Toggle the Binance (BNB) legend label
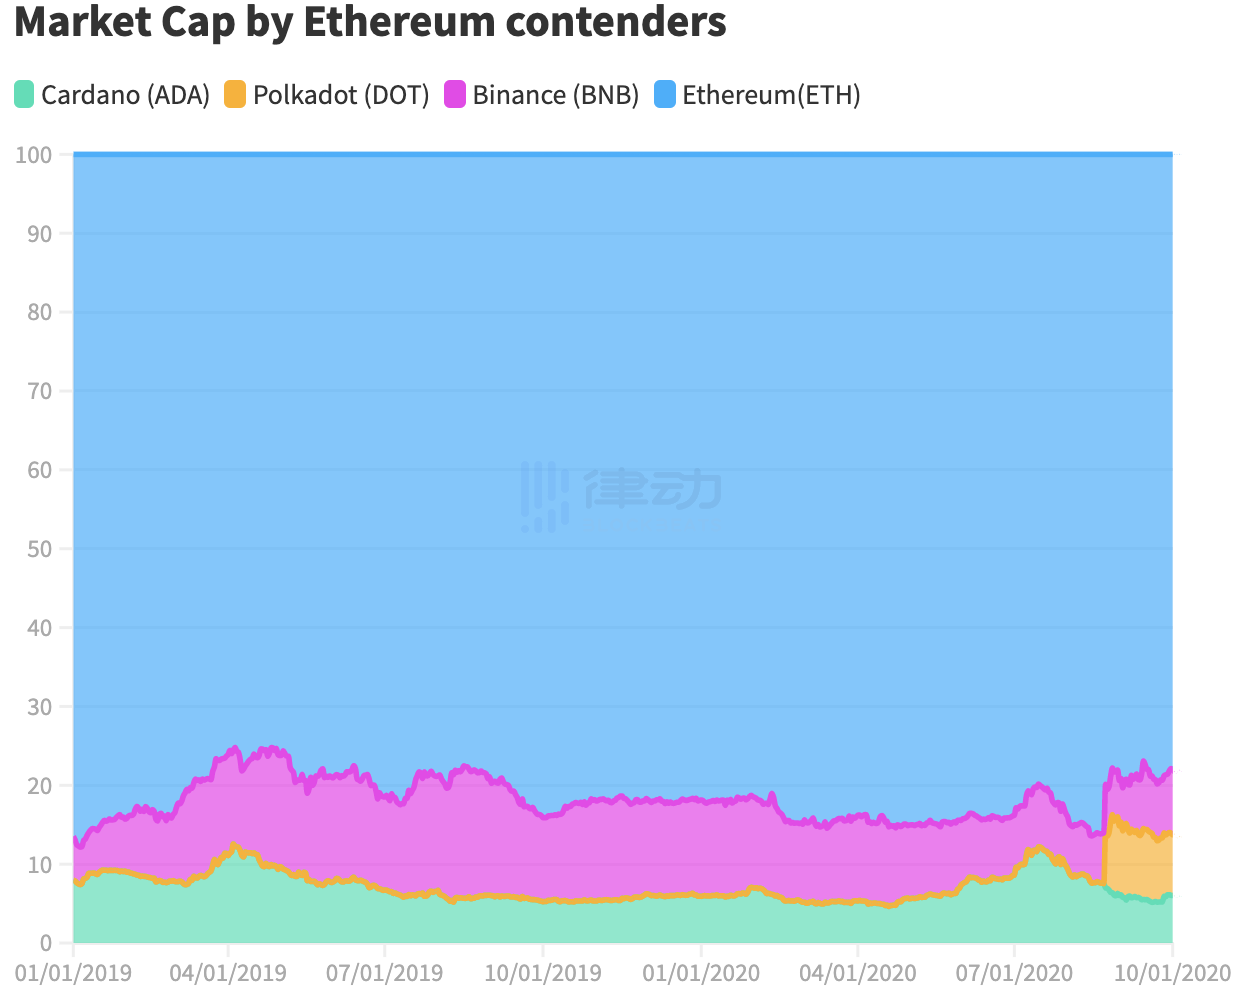The width and height of the screenshot is (1242, 994). [555, 95]
